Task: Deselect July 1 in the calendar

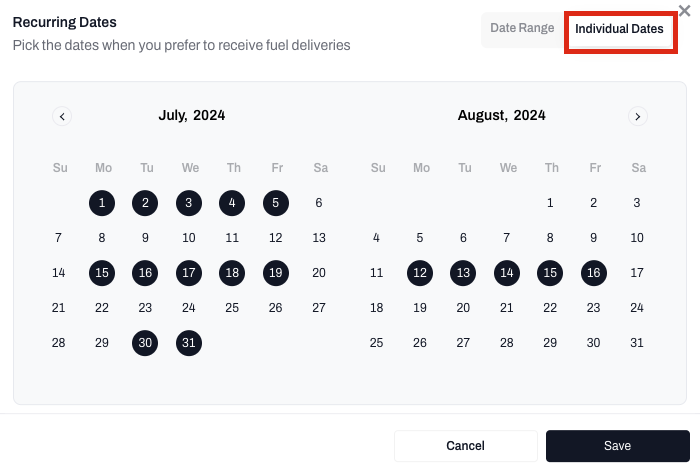Action: tap(102, 203)
